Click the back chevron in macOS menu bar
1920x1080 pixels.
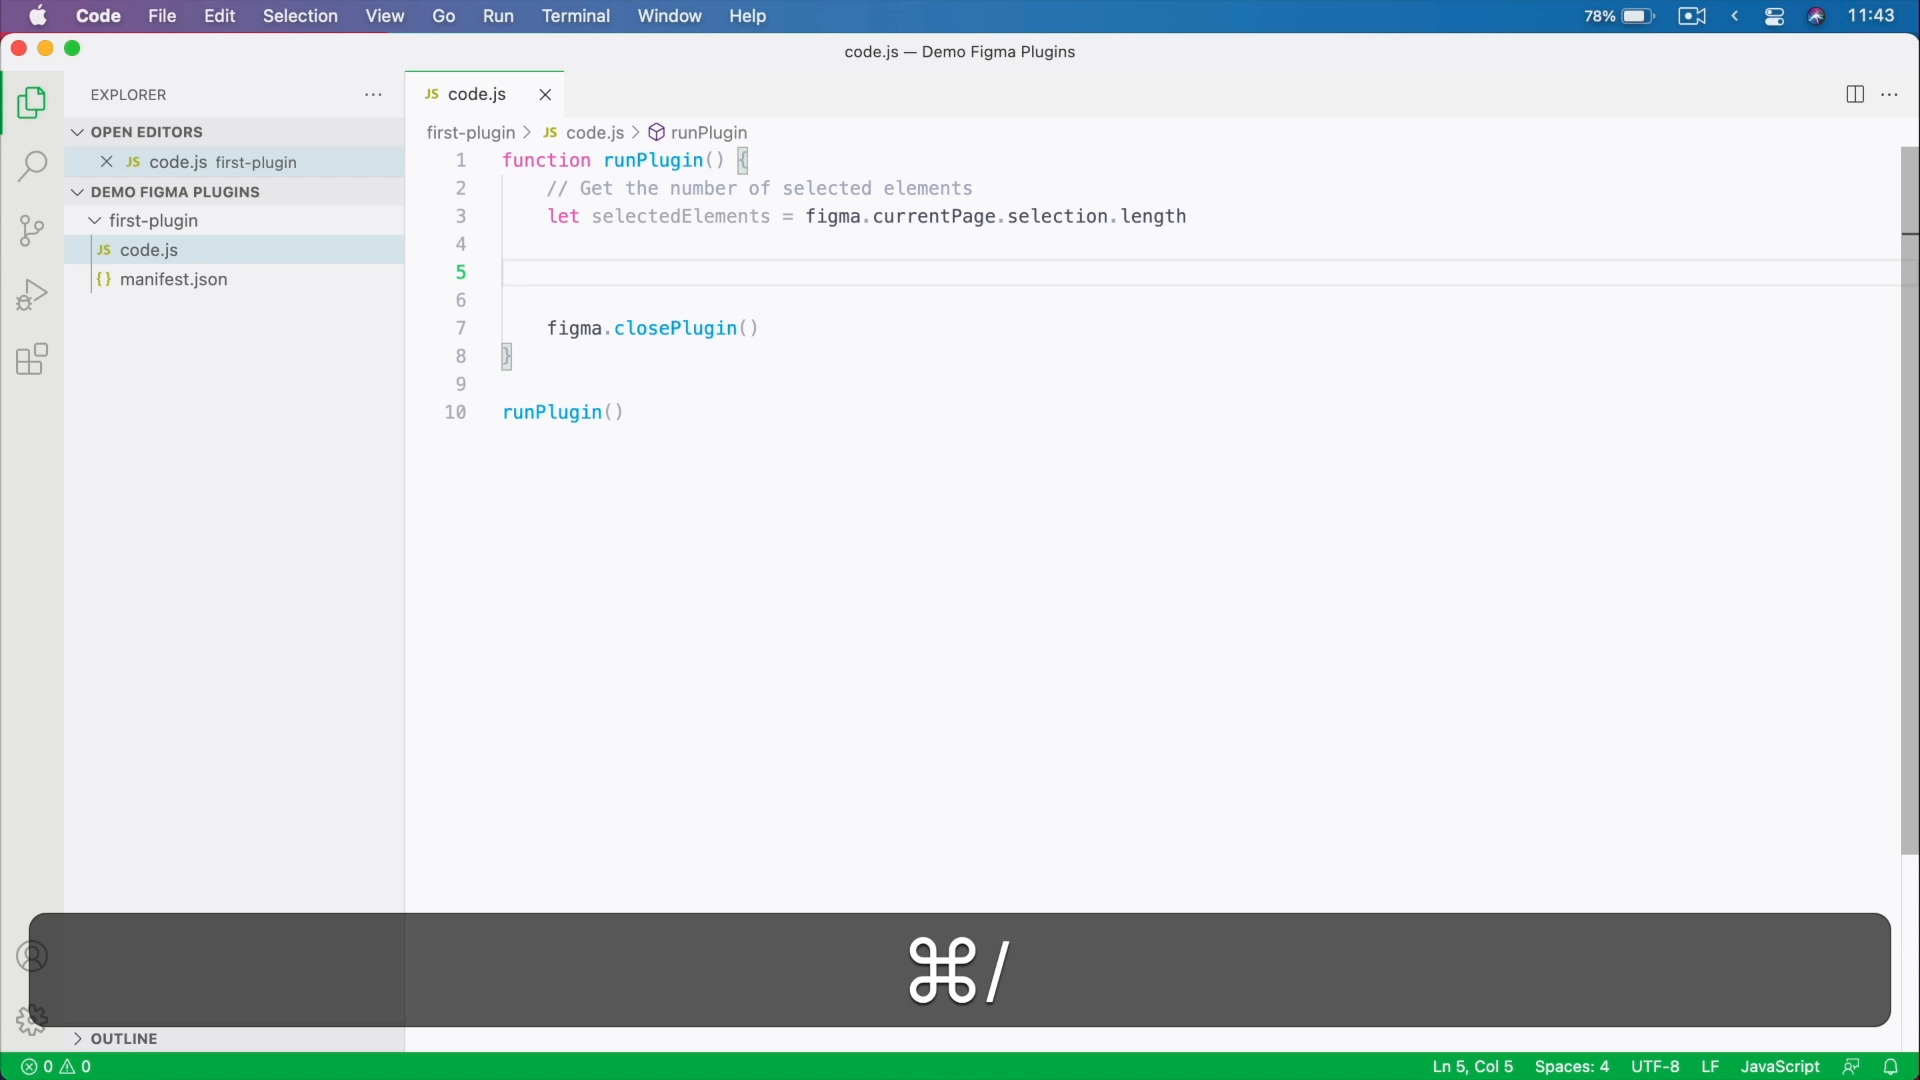point(1737,16)
